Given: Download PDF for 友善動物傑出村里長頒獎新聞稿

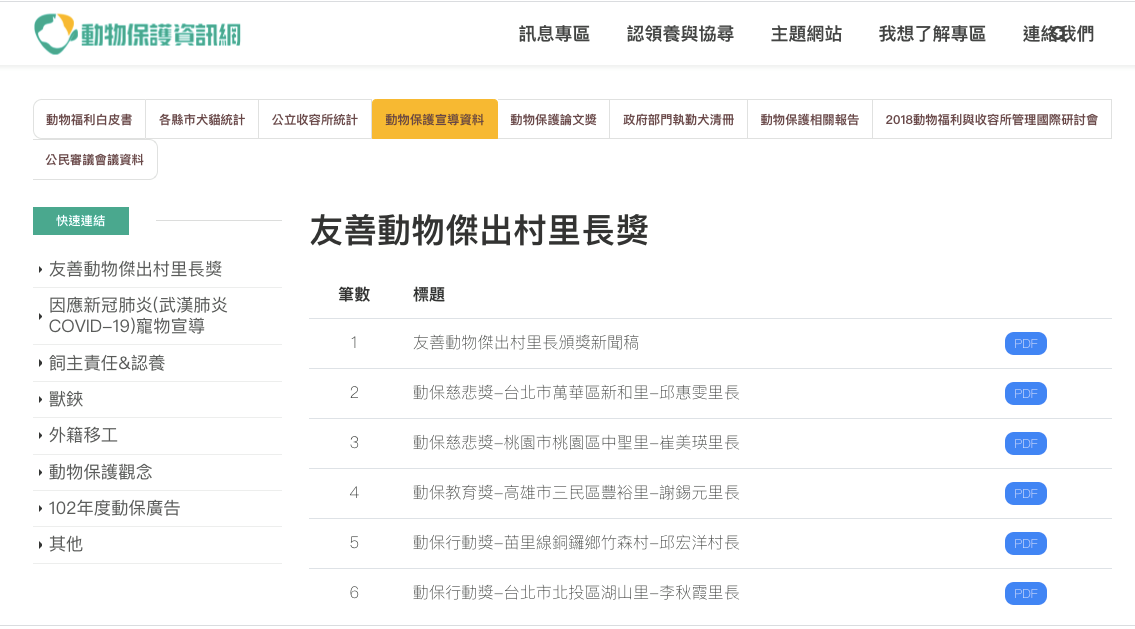Looking at the screenshot, I should pyautogui.click(x=1026, y=344).
